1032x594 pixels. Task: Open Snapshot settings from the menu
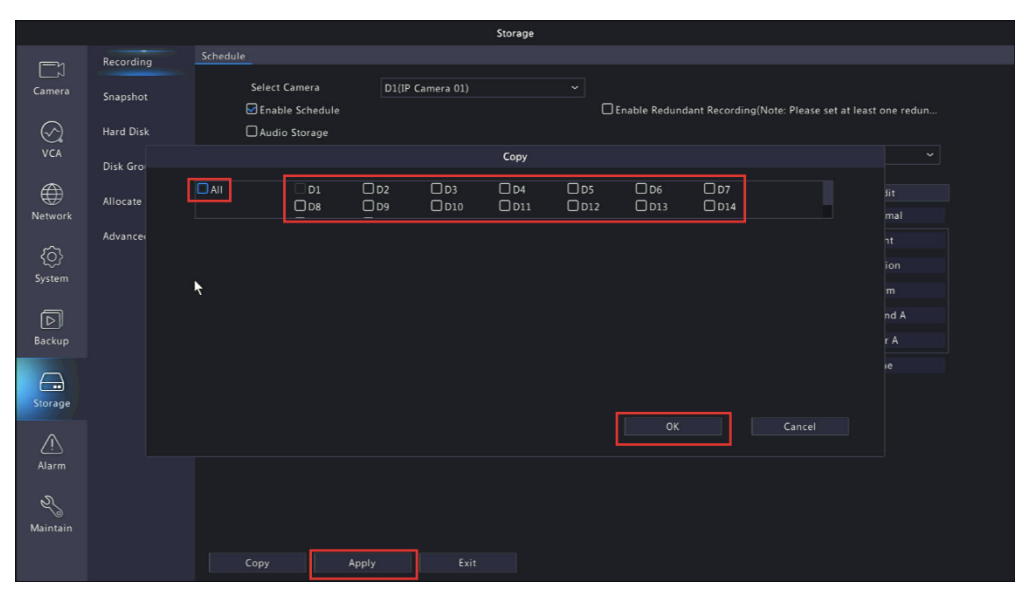click(125, 96)
